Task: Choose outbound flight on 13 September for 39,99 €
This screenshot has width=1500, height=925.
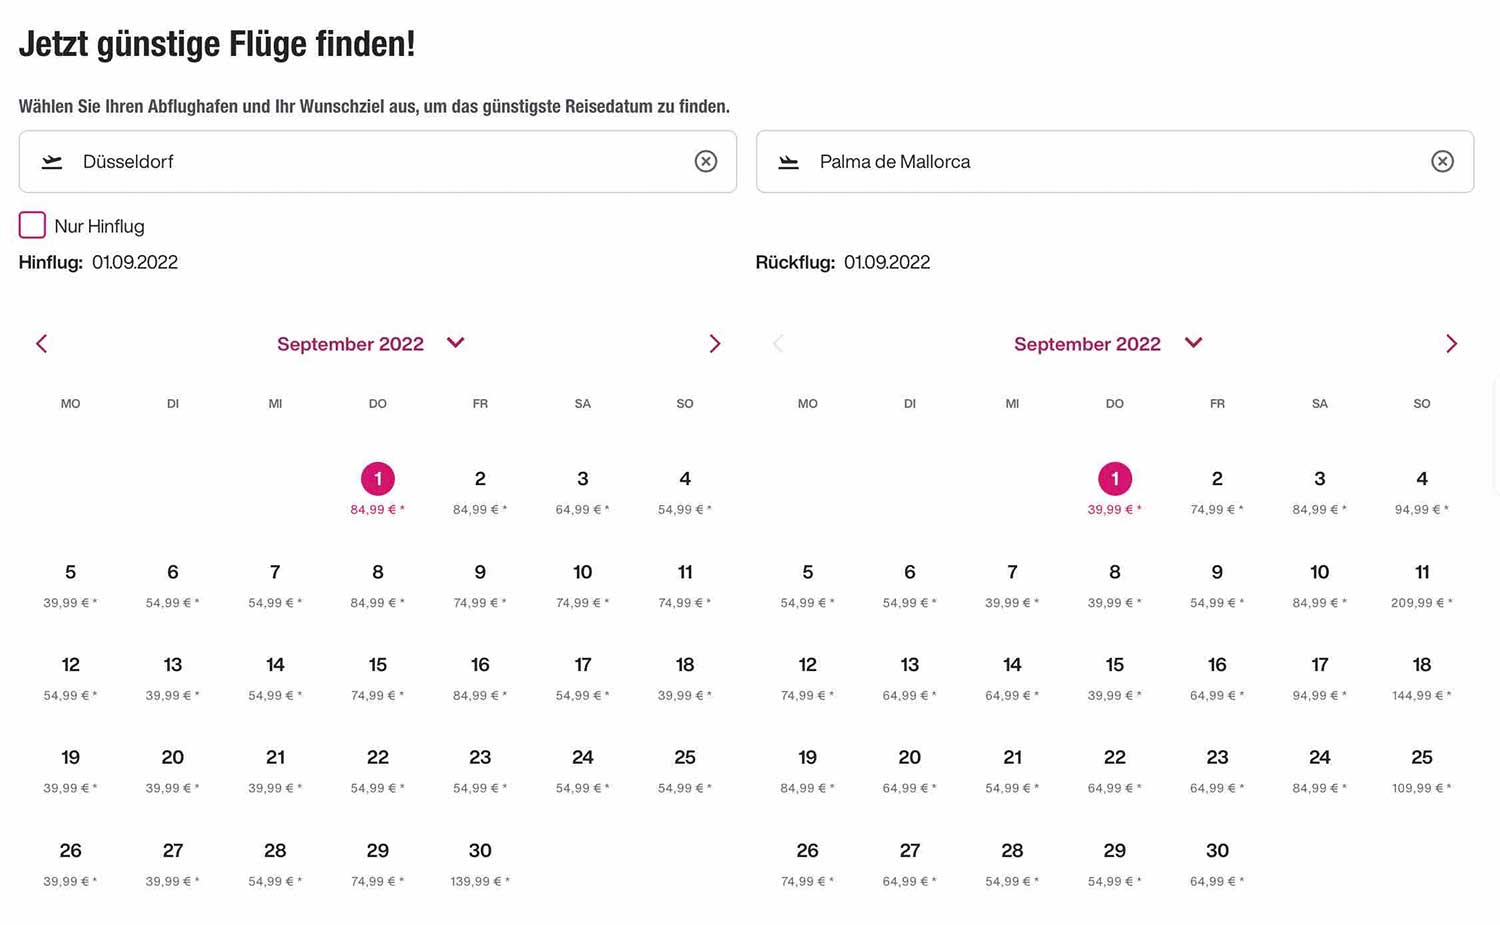Action: coord(173,678)
